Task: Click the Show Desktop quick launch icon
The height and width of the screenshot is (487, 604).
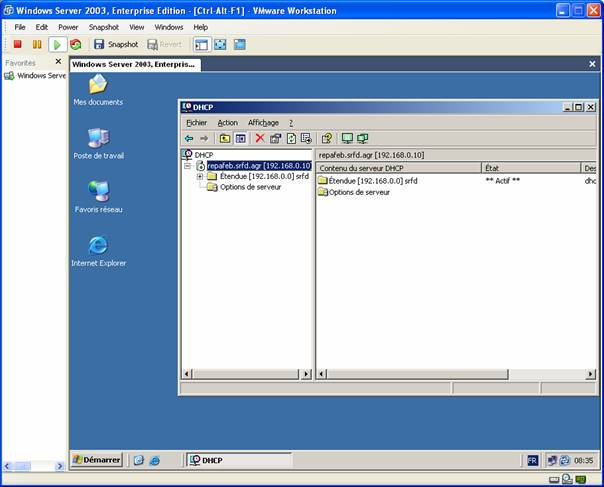Action: [139, 460]
